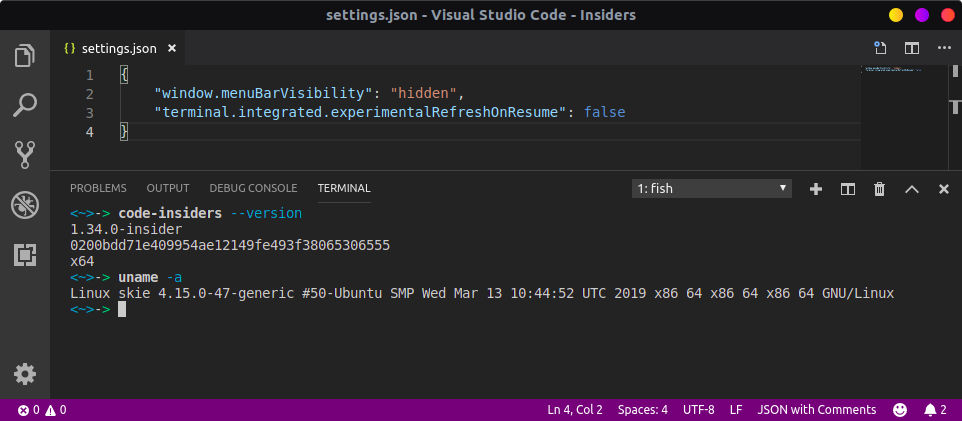Click 'Ln 4, Col 2' in status bar
962x421 pixels.
pyautogui.click(x=575, y=410)
